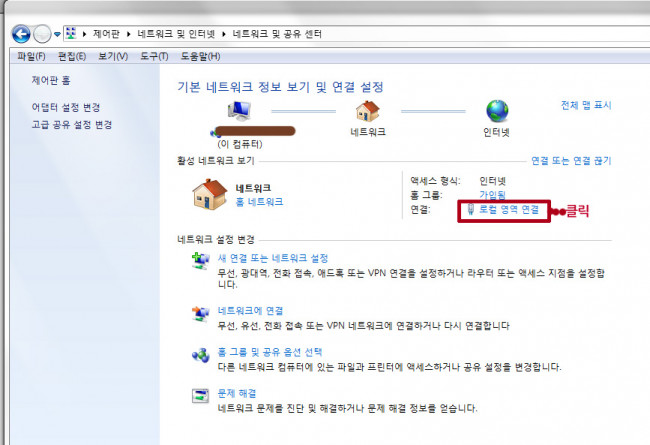
Task: Click this computer icon in network map
Action: (239, 111)
